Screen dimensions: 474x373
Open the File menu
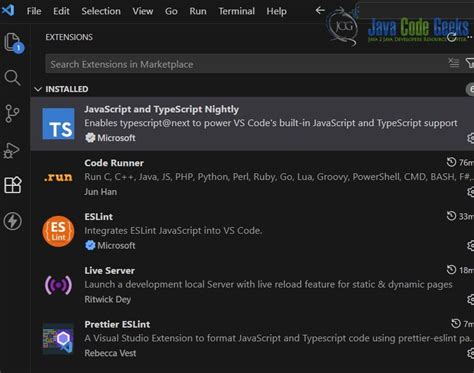pyautogui.click(x=34, y=11)
